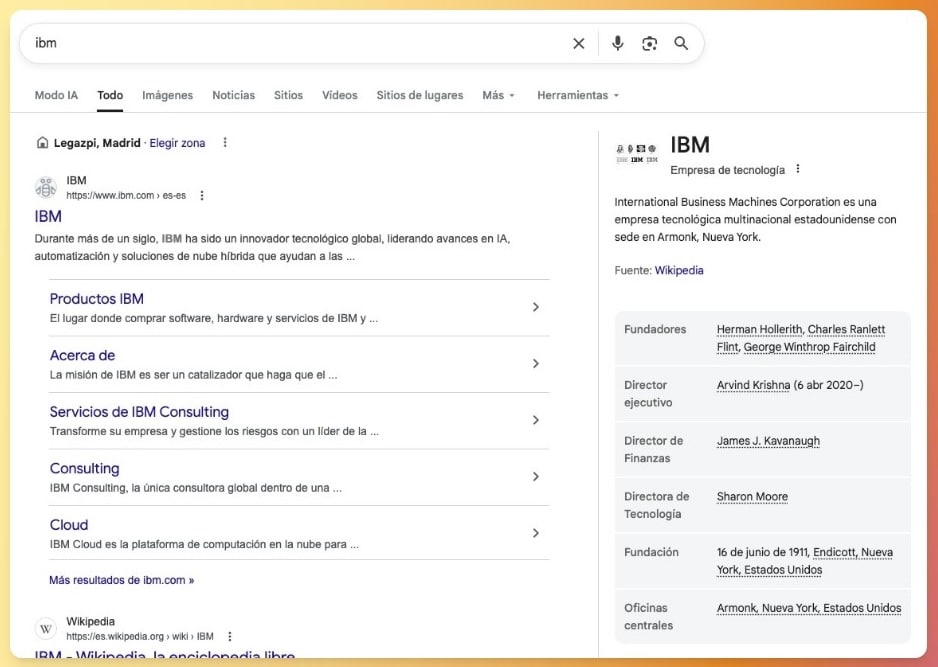Expand the Productos IBM sitelink chevron

[536, 307]
